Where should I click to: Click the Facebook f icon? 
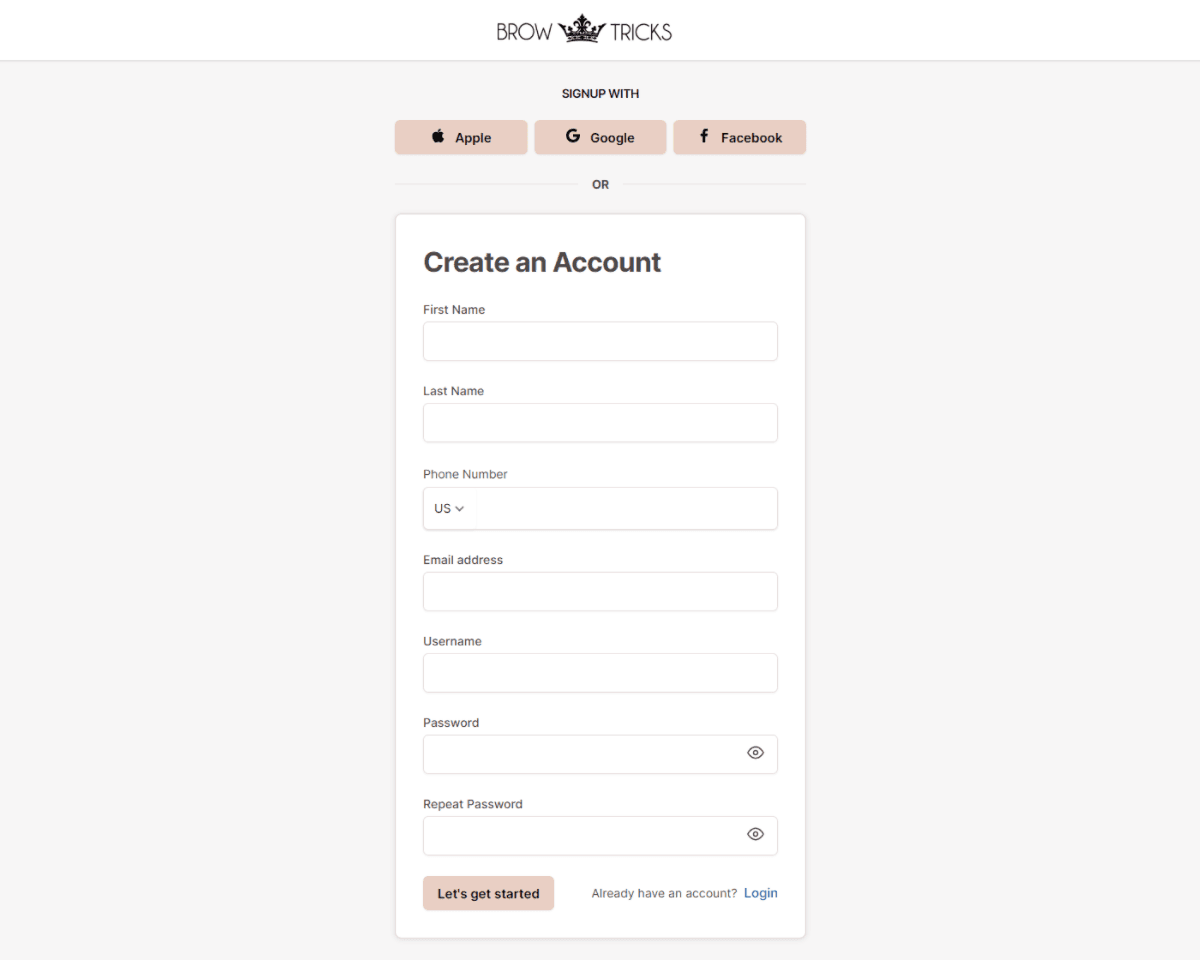coord(704,136)
